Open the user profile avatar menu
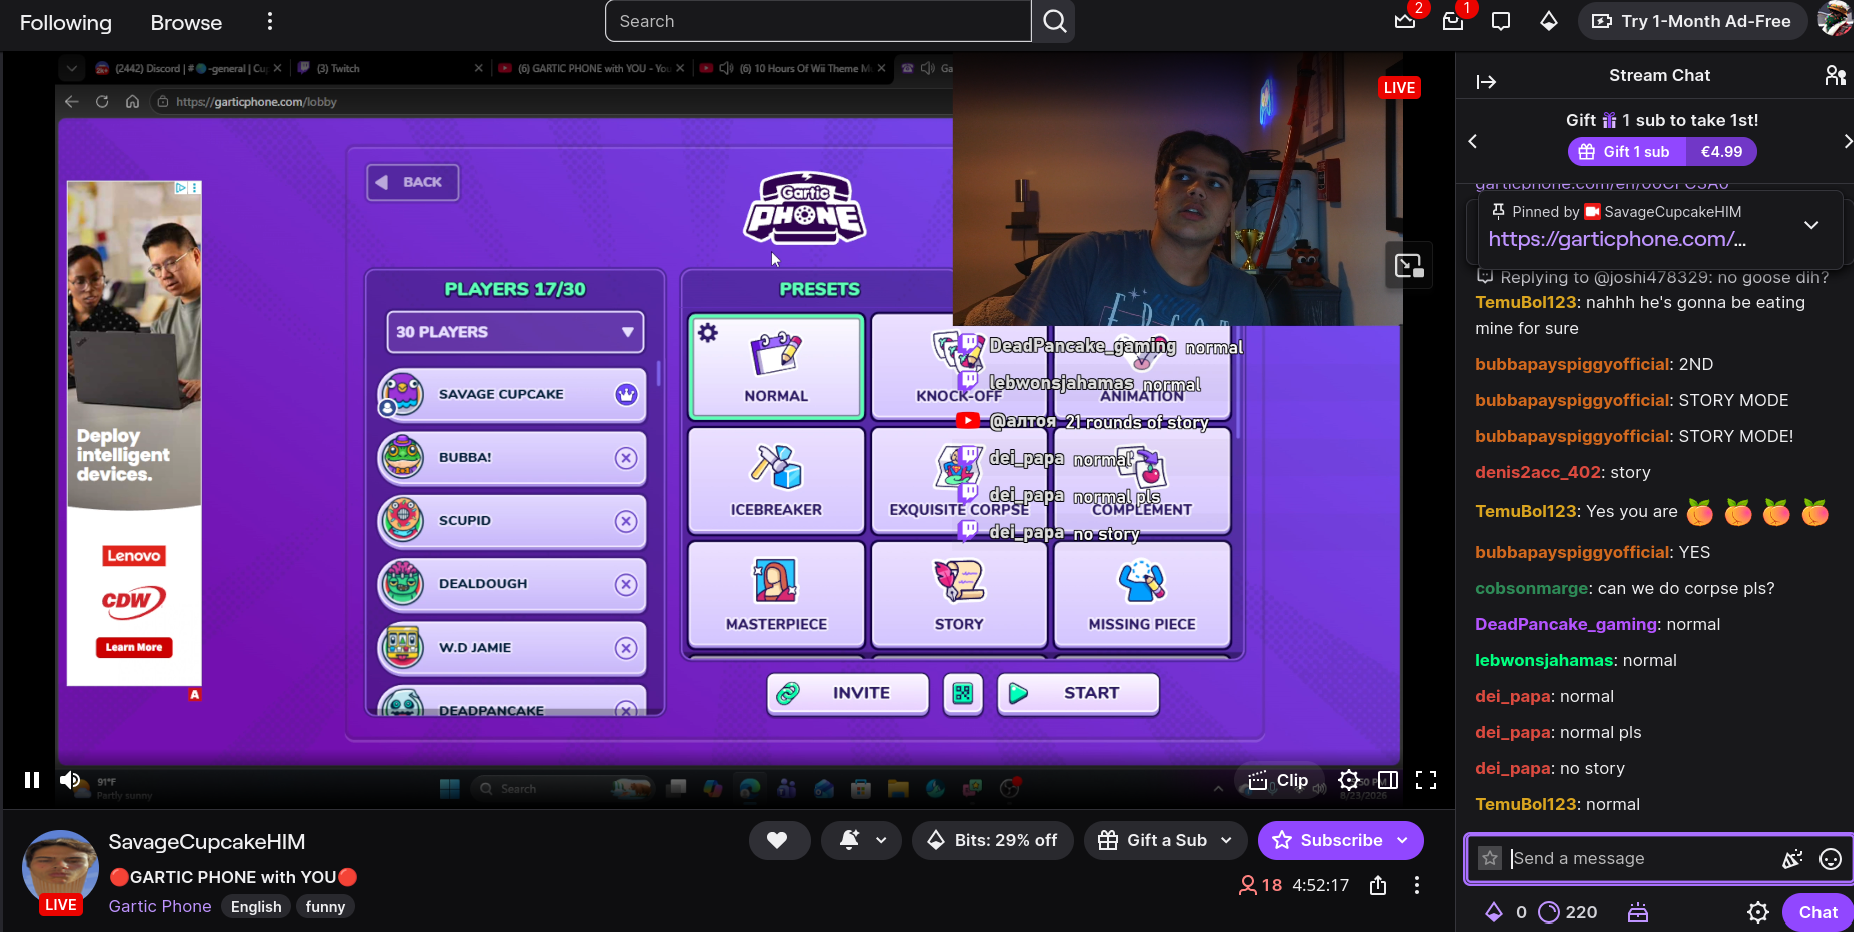Screen dimensions: 1854x932 pos(1835,20)
